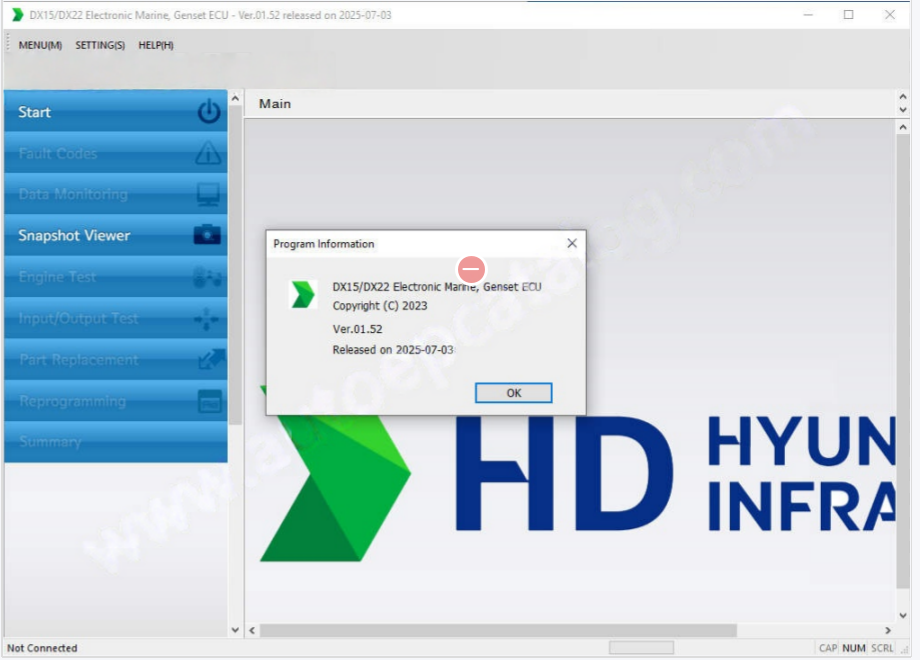The height and width of the screenshot is (660, 920).
Task: Click the green logo in Program Information dialog
Action: coord(302,295)
